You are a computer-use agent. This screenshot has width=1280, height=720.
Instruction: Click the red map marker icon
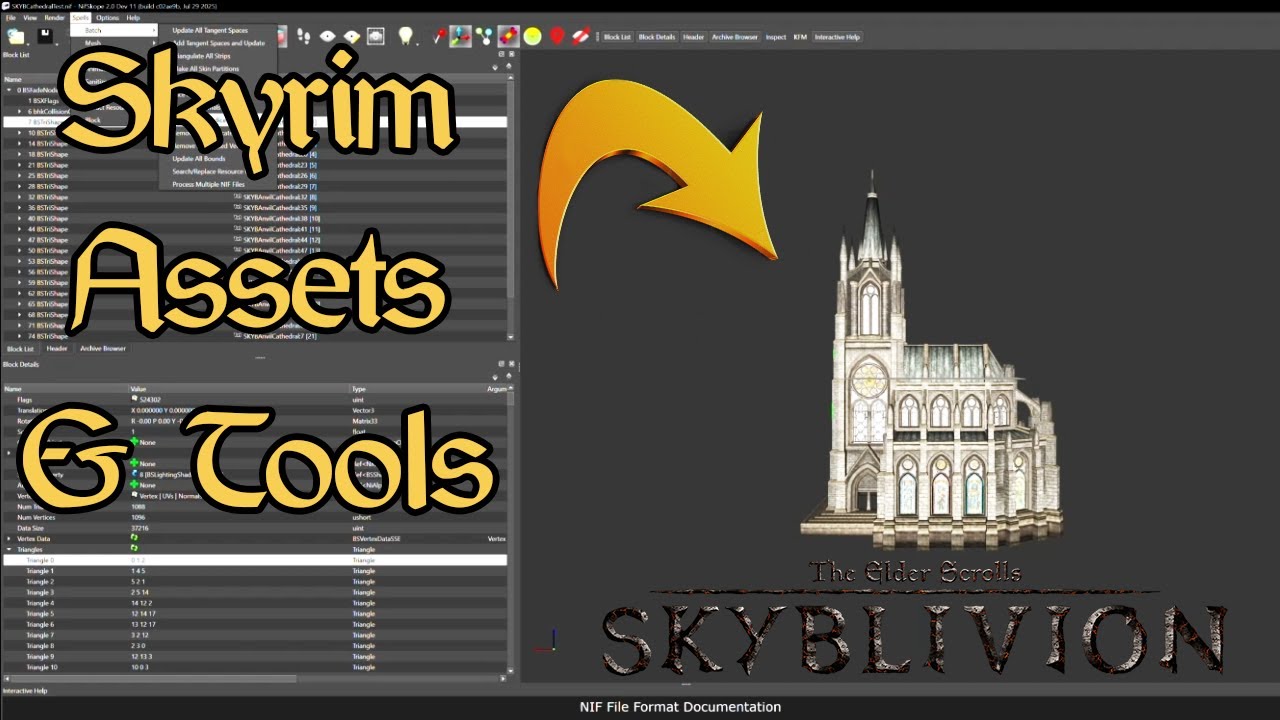[x=557, y=36]
